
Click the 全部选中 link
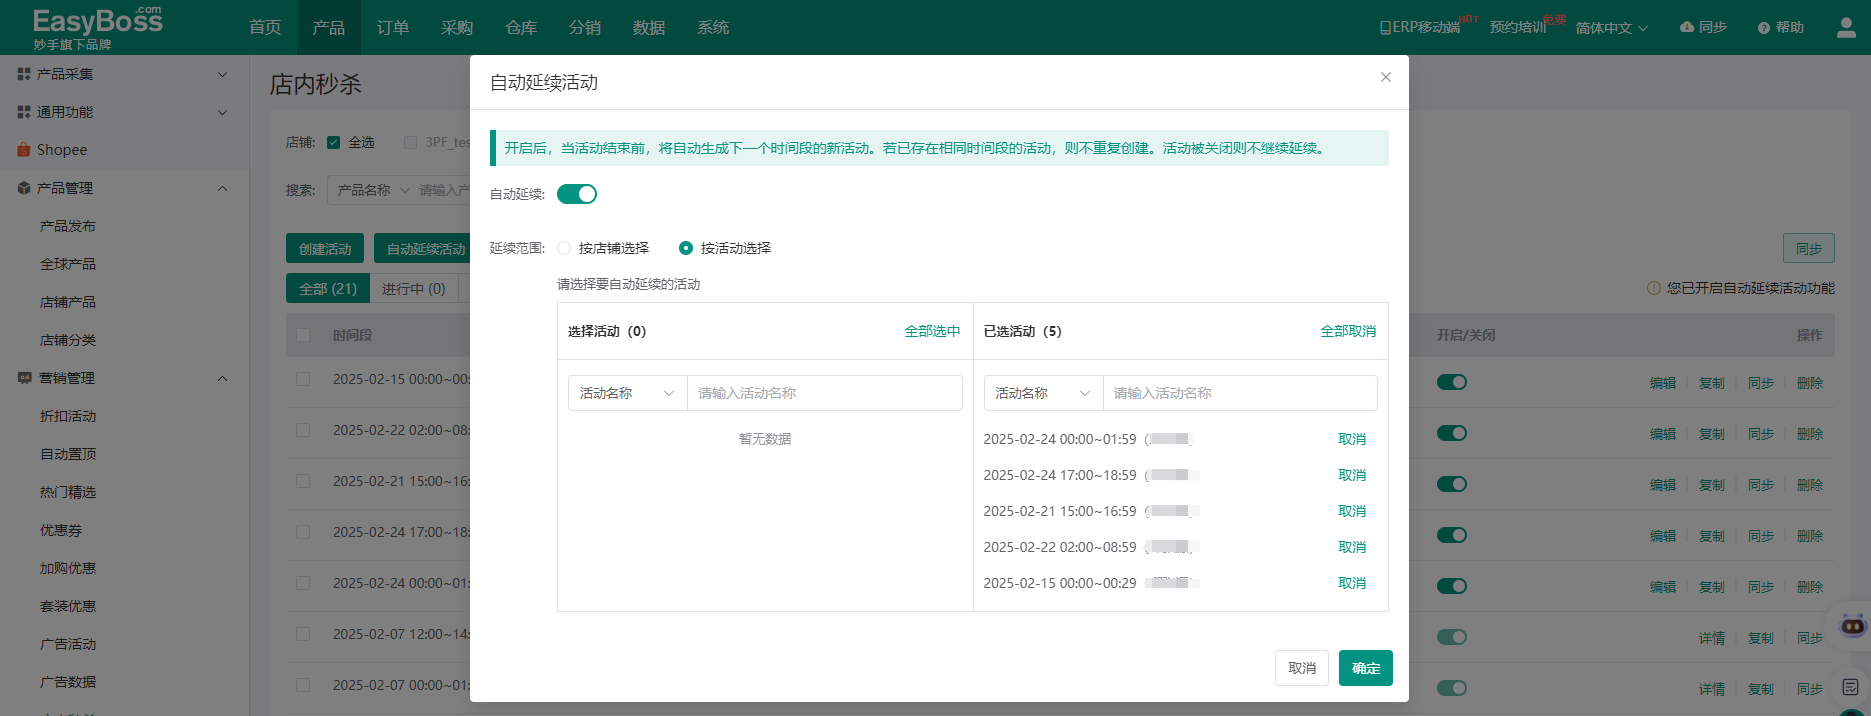point(932,331)
